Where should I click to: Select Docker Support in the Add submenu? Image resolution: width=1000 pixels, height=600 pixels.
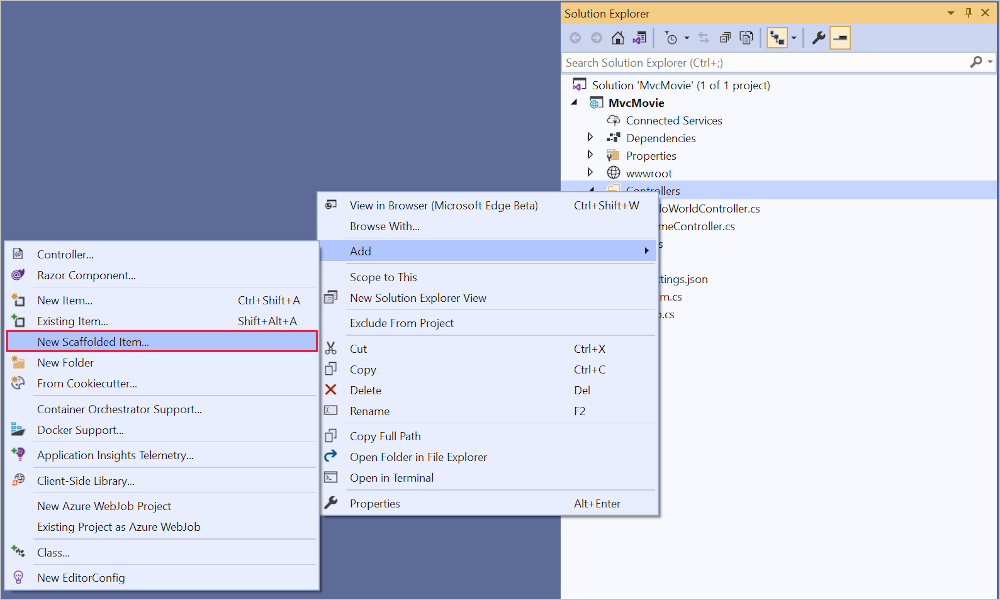[x=80, y=430]
